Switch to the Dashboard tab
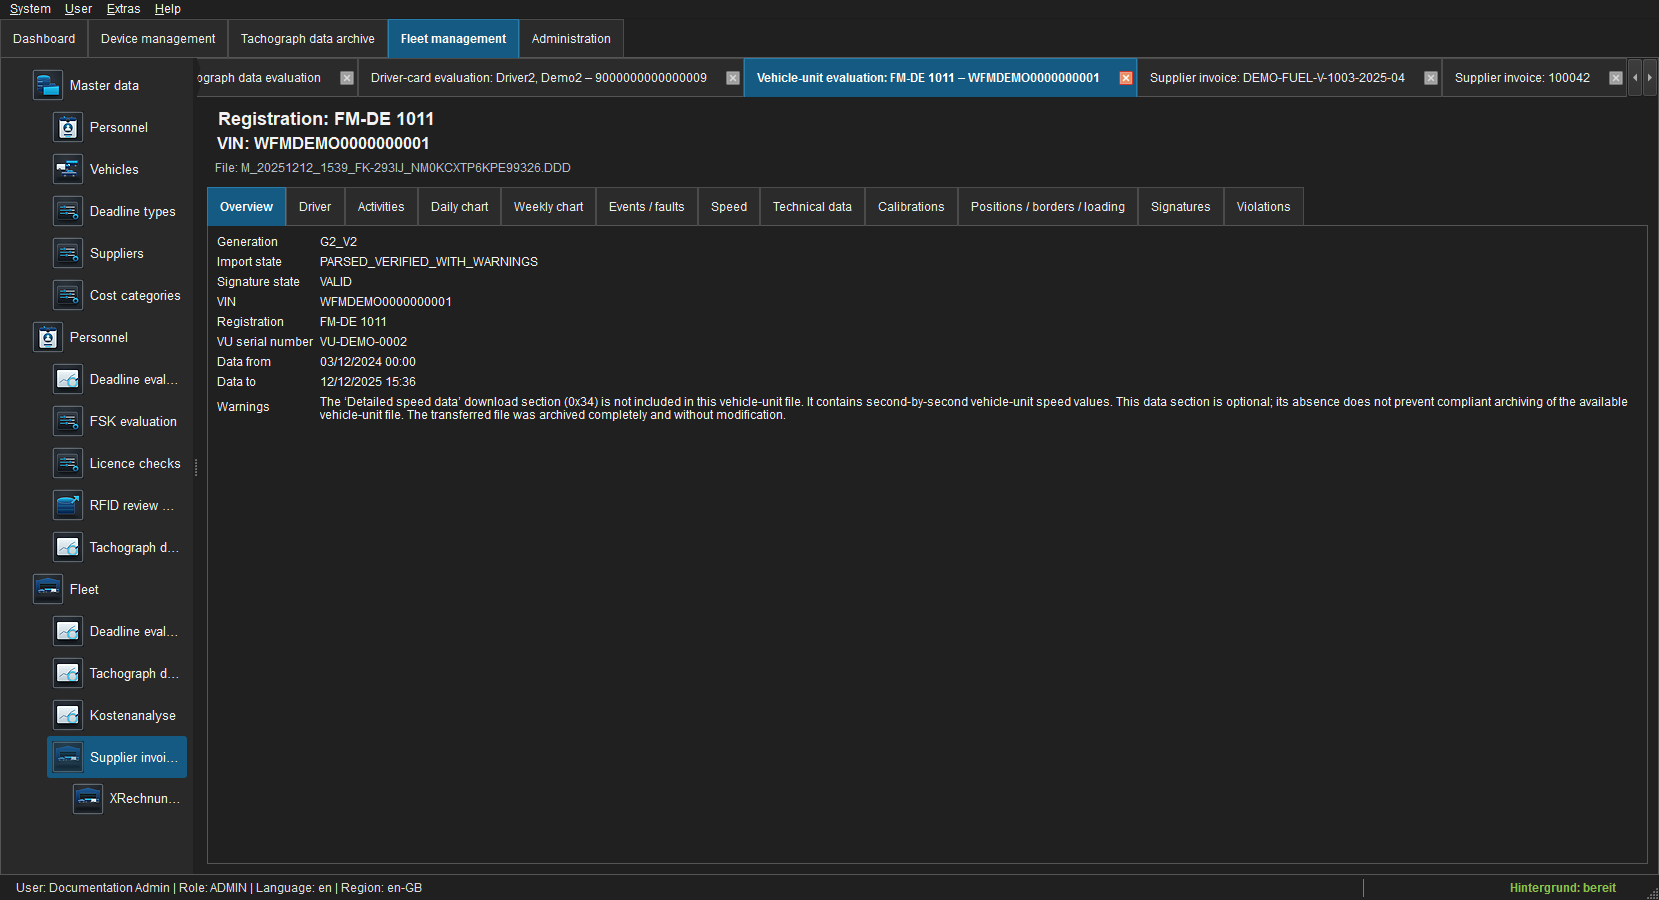1659x900 pixels. coord(44,39)
